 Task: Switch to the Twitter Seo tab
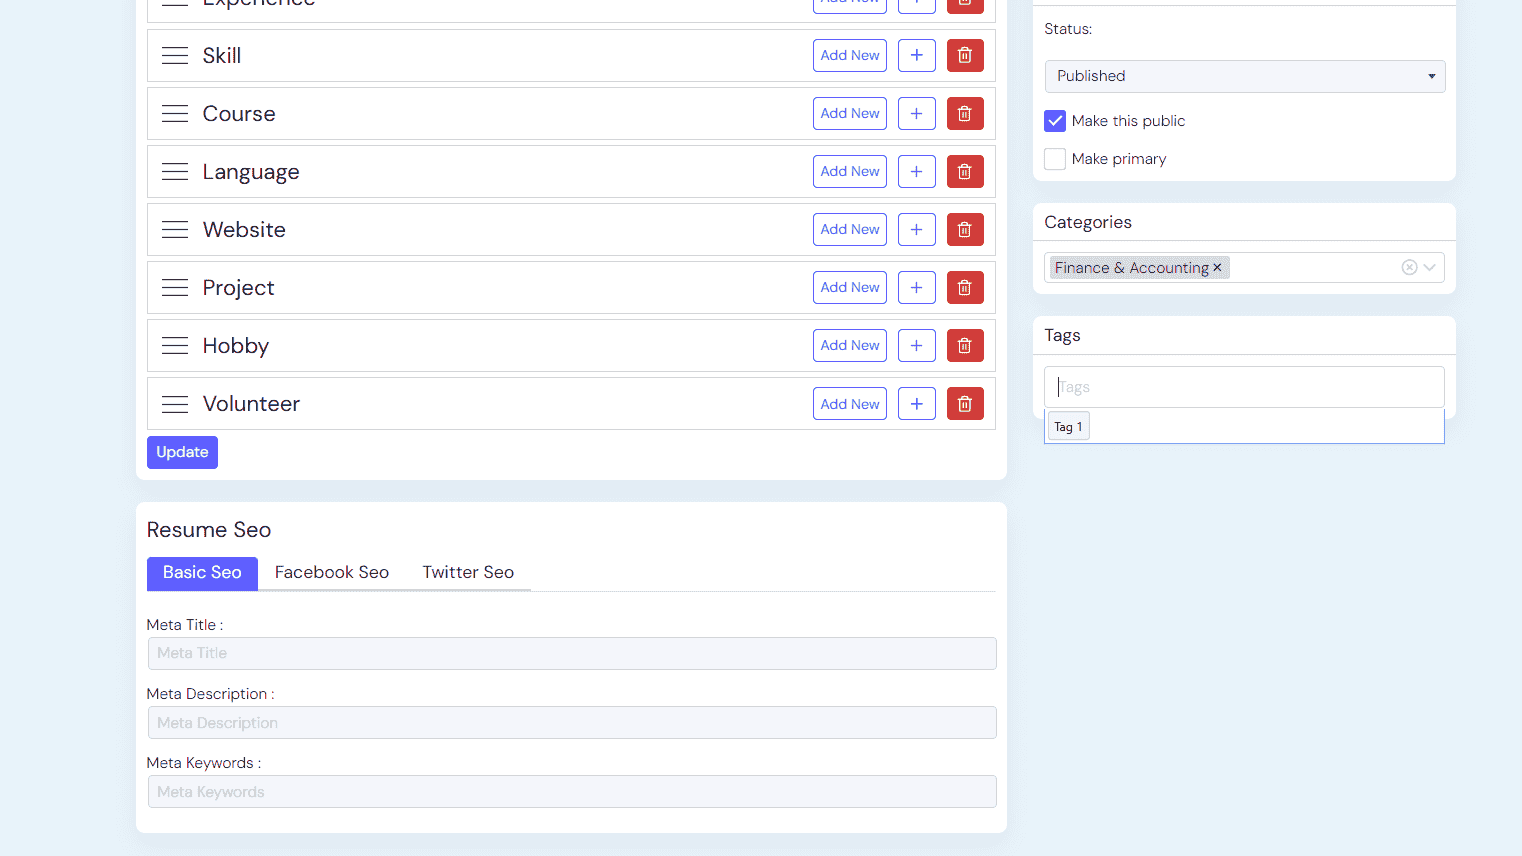click(468, 572)
